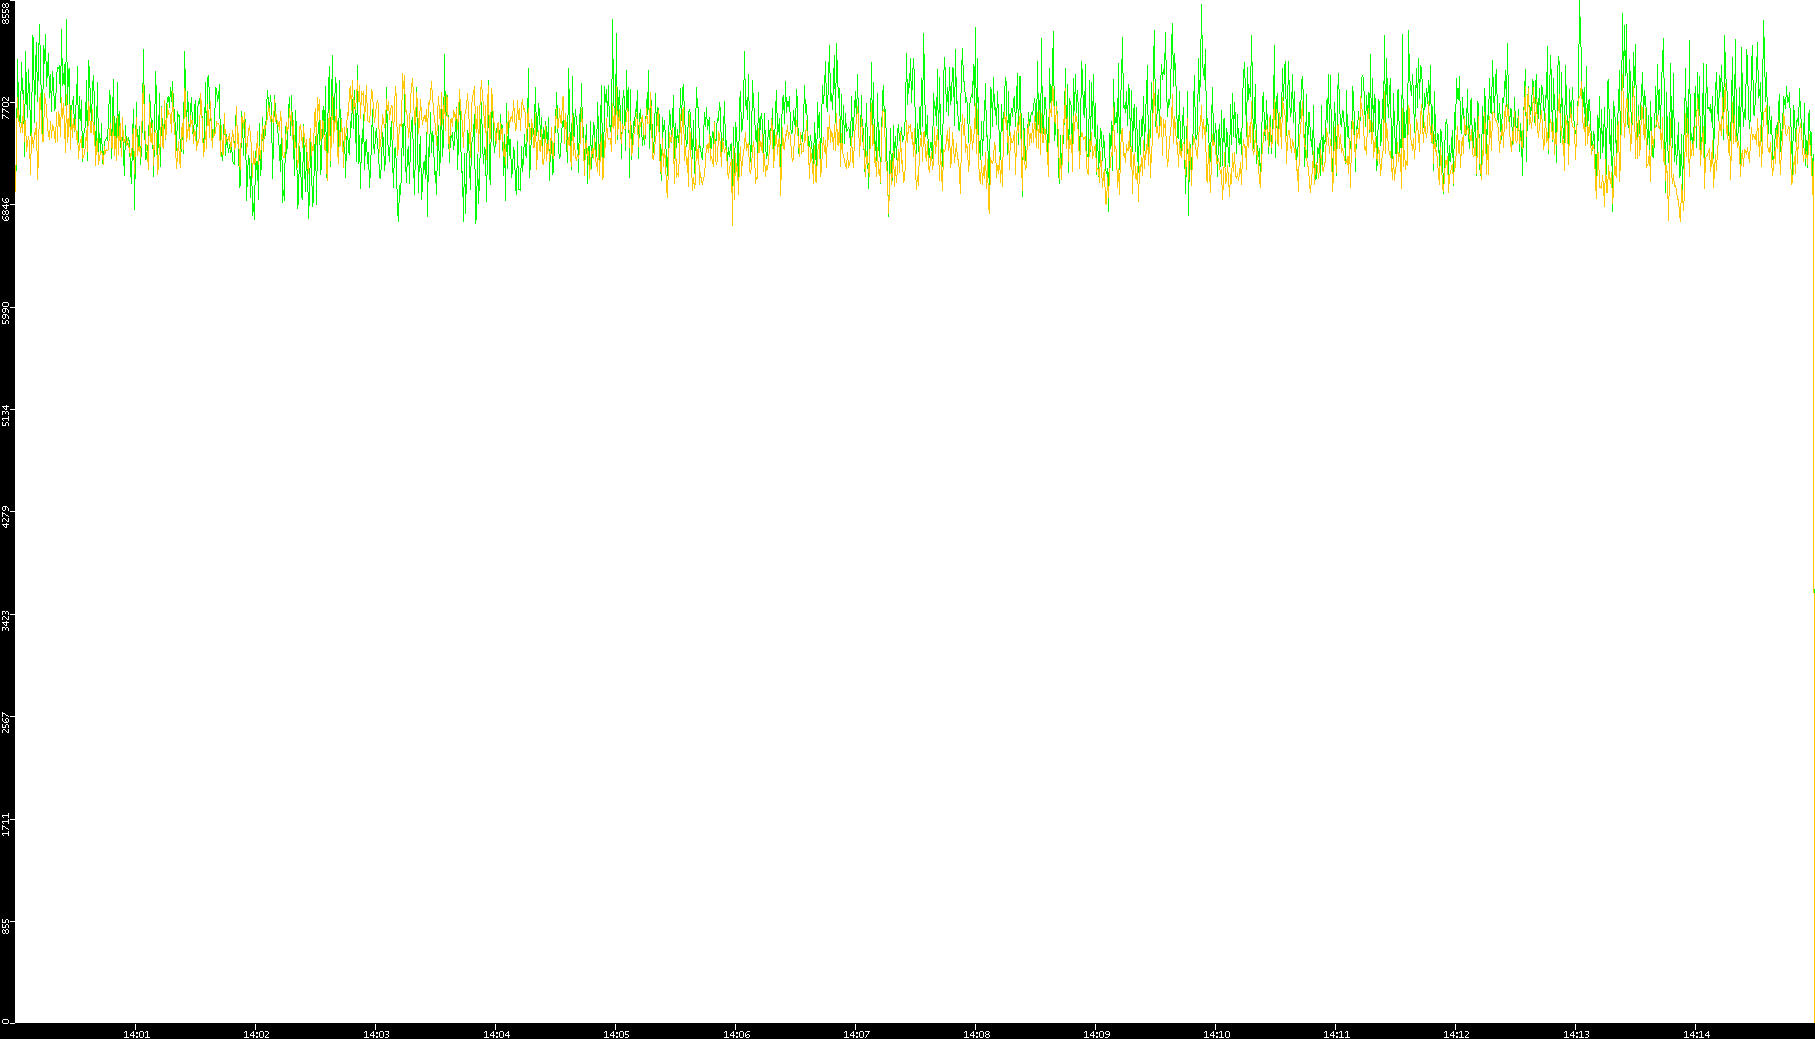The width and height of the screenshot is (1815, 1039).
Task: Select the 14:12 time axis label
Action: pos(1456,1034)
